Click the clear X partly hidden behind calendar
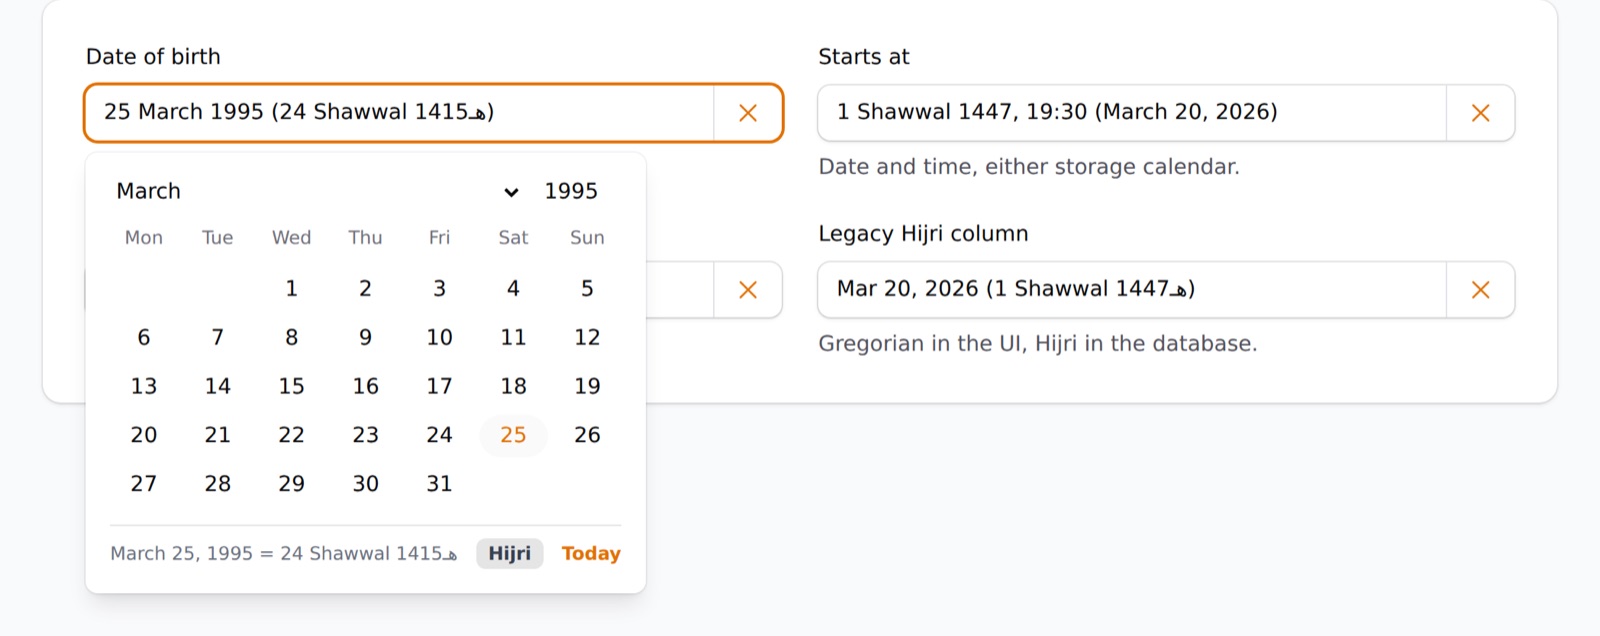The height and width of the screenshot is (636, 1600). (x=748, y=290)
